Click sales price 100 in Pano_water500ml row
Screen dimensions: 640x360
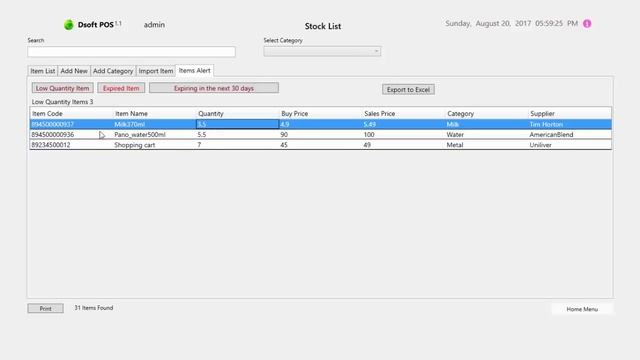(404, 134)
